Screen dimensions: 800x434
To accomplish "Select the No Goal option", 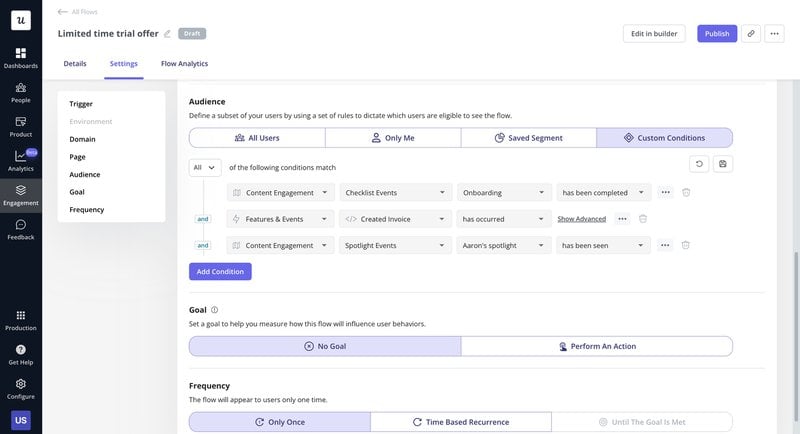I will coord(325,346).
